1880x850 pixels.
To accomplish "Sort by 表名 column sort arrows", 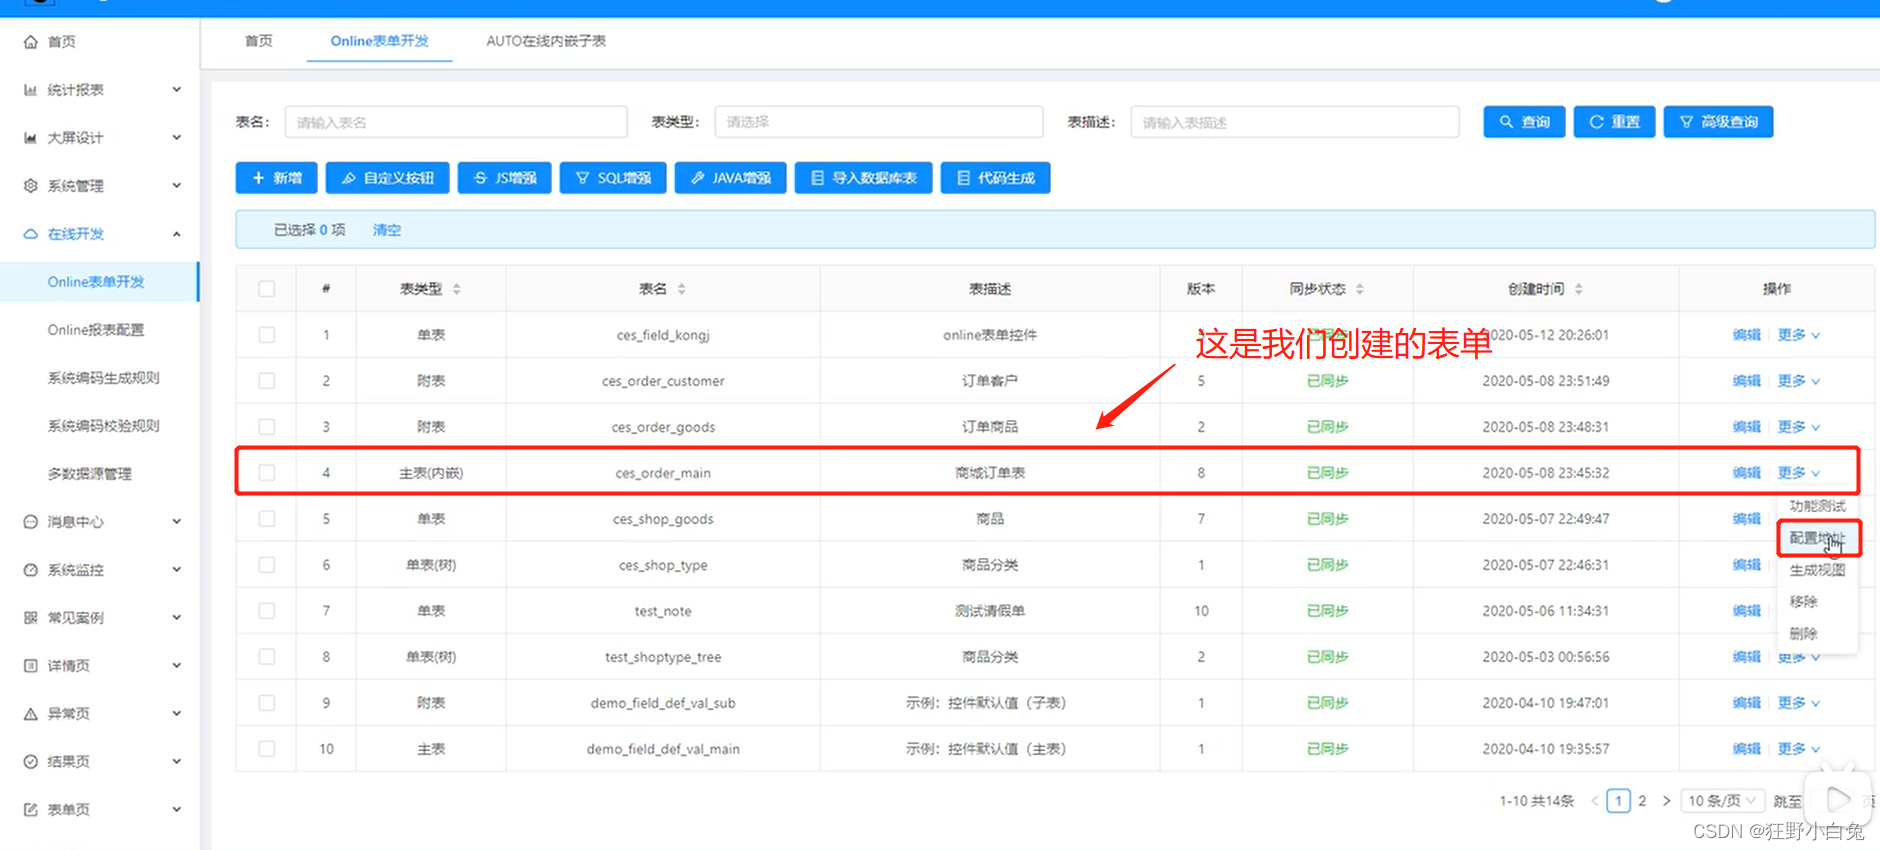I will [682, 289].
